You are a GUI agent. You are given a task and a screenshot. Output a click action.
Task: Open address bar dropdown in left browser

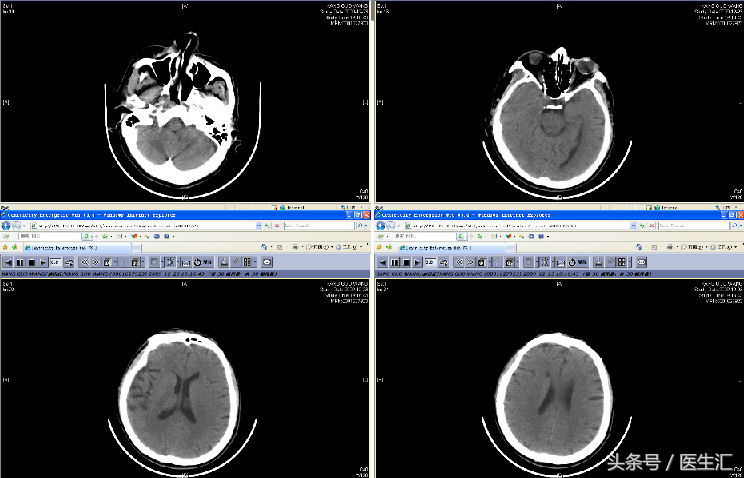[x=259, y=226]
